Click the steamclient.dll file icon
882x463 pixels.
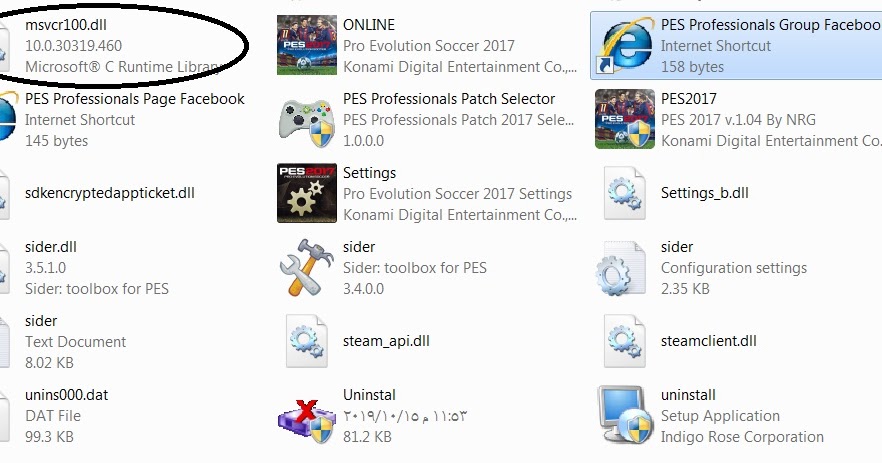[624, 341]
